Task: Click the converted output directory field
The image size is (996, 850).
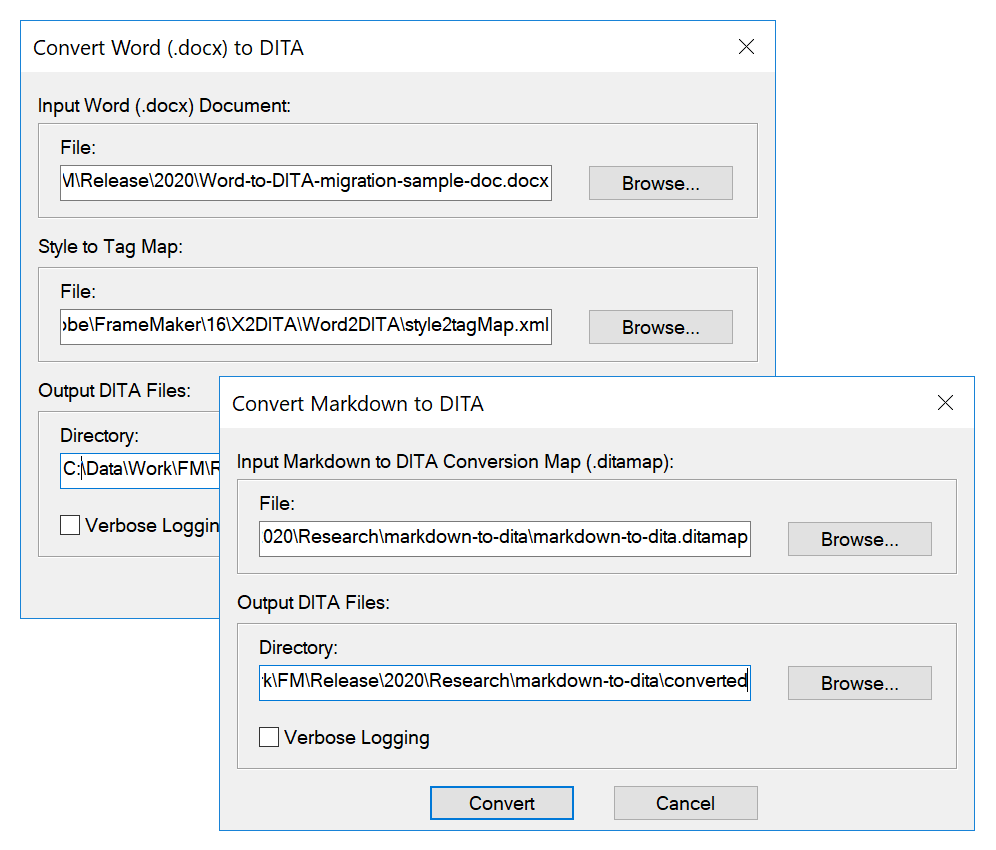Action: pos(504,682)
